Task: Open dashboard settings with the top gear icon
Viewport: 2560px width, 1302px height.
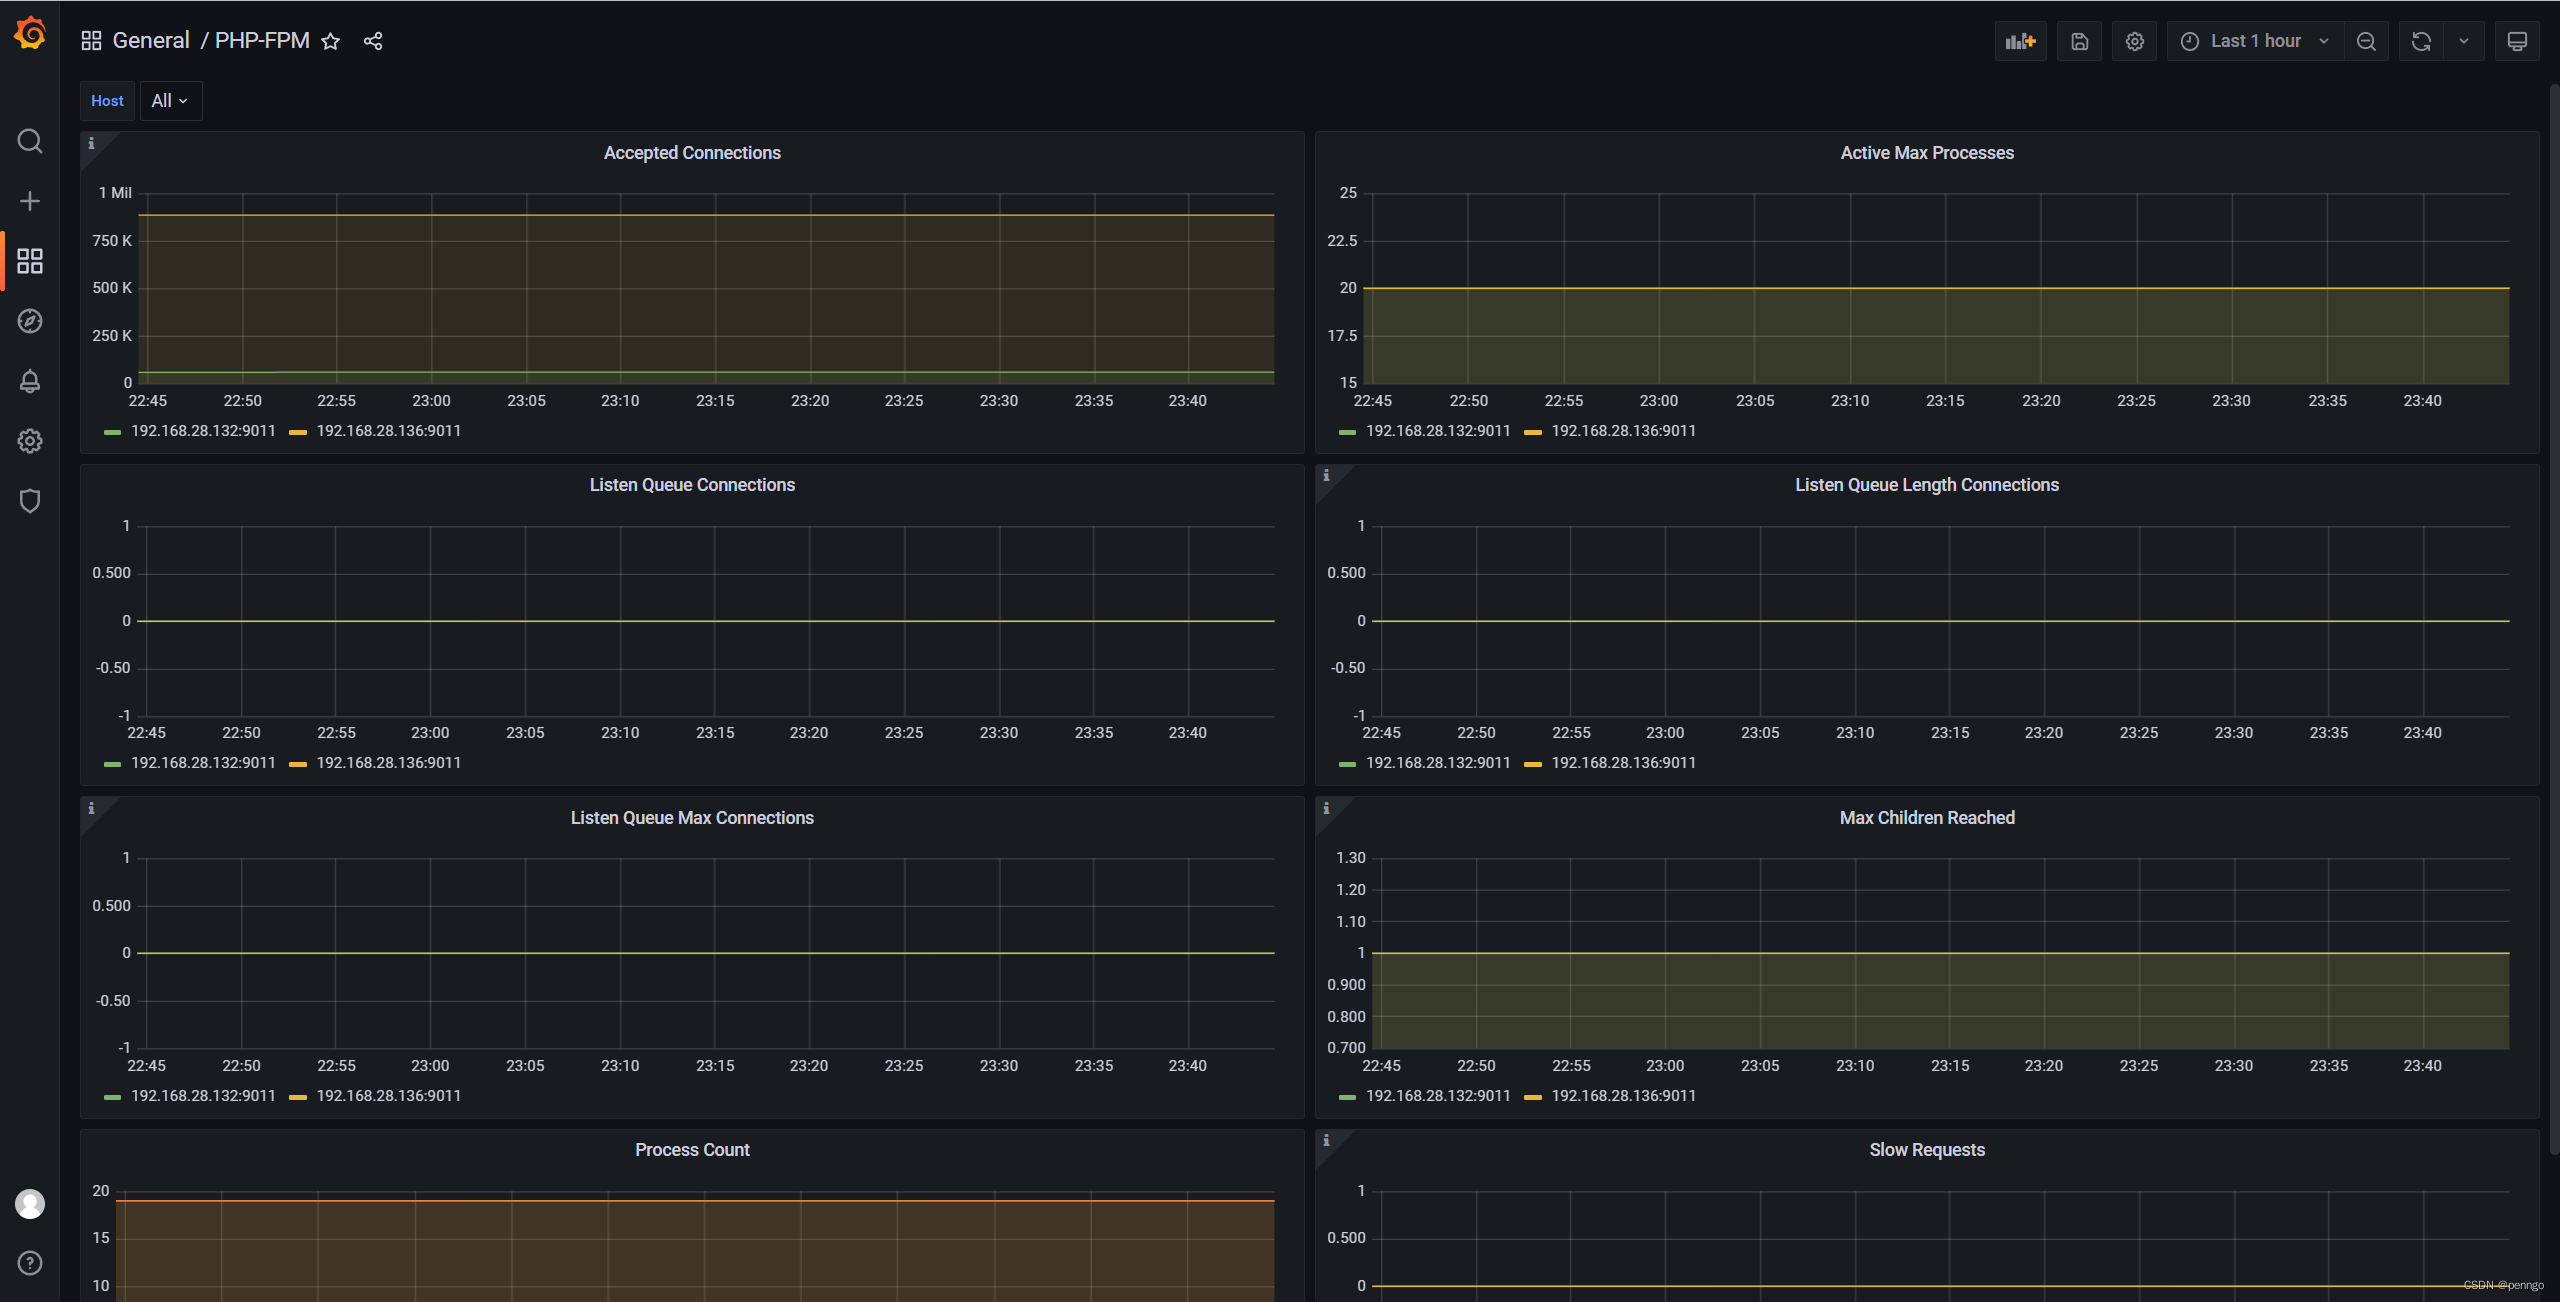Action: coord(2134,41)
